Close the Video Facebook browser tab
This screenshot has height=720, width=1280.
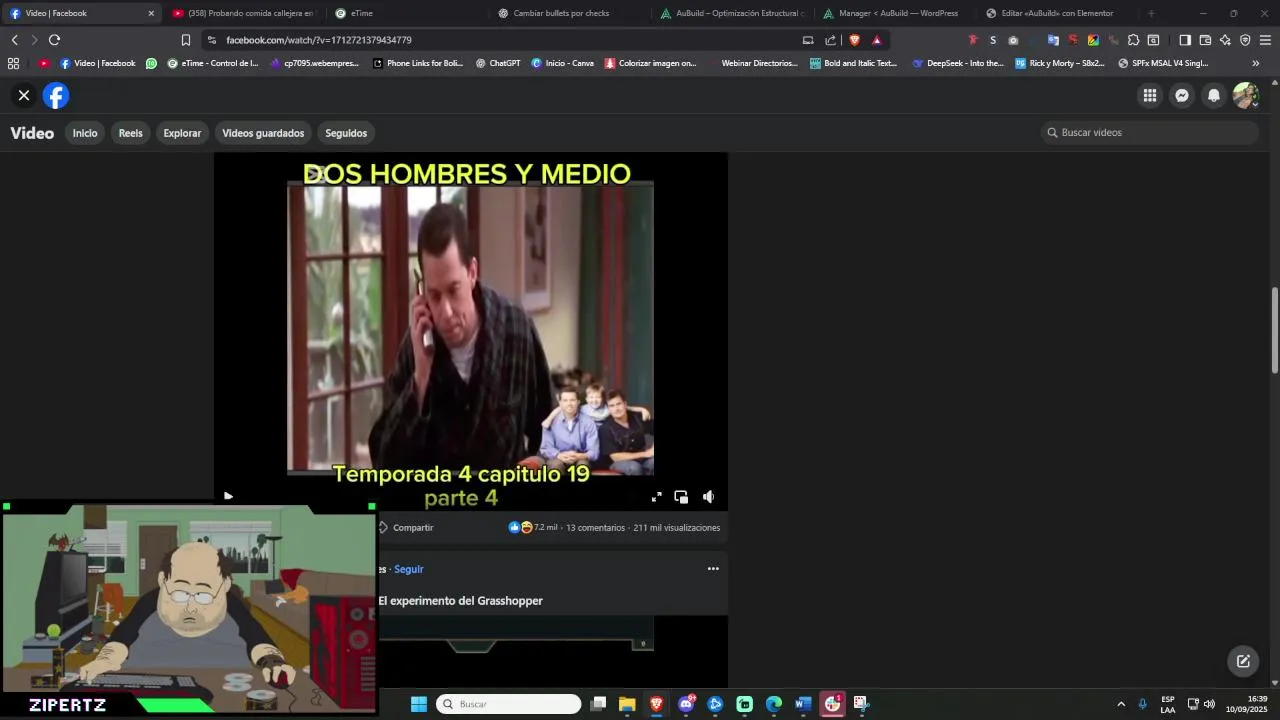[x=151, y=13]
